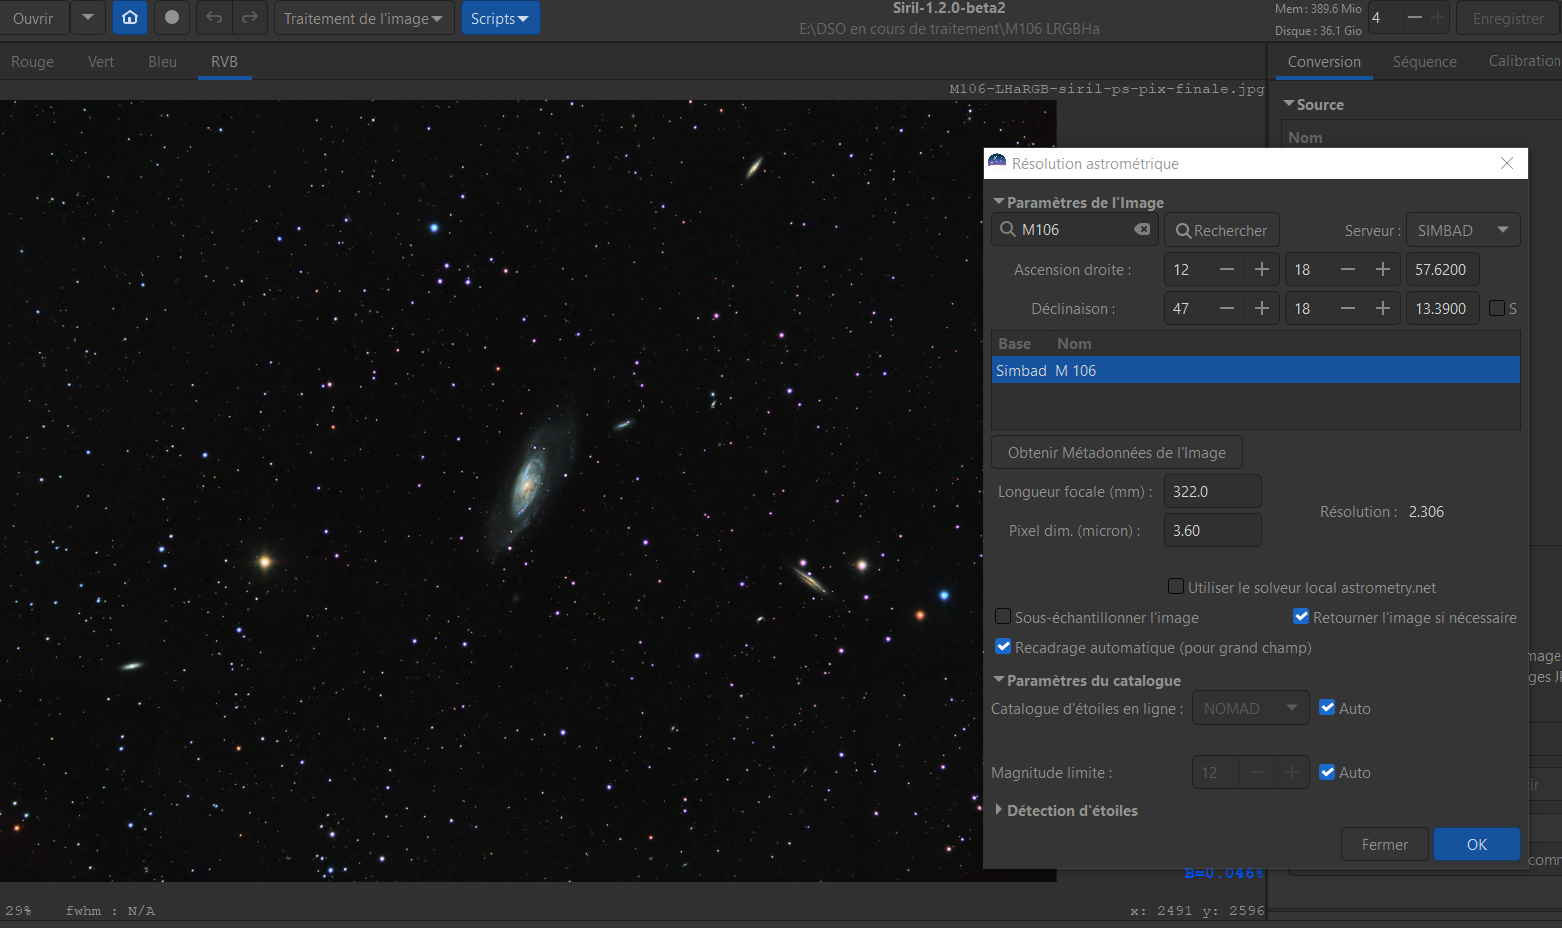Click the round record icon in toolbar
Image resolution: width=1562 pixels, height=928 pixels.
click(x=172, y=18)
